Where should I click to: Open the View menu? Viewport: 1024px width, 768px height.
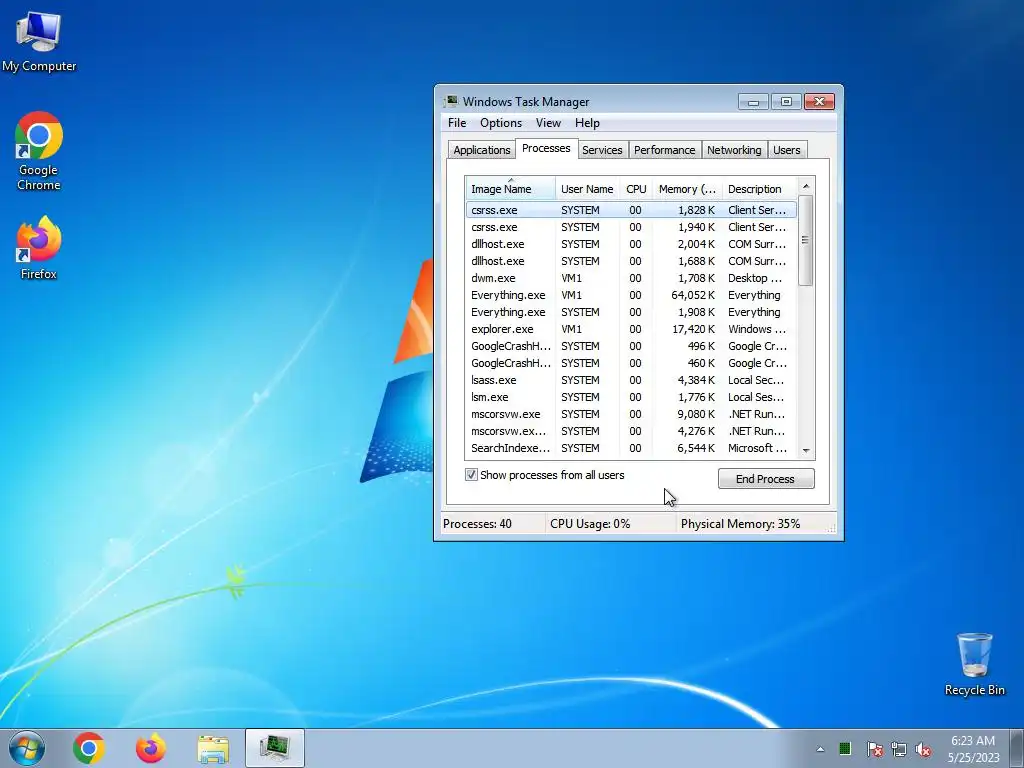click(548, 123)
